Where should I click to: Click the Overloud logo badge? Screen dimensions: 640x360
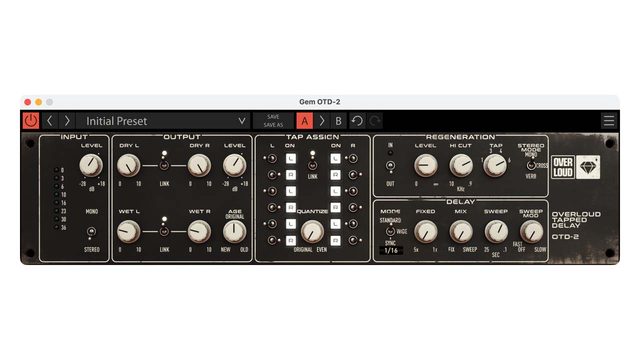(x=563, y=167)
